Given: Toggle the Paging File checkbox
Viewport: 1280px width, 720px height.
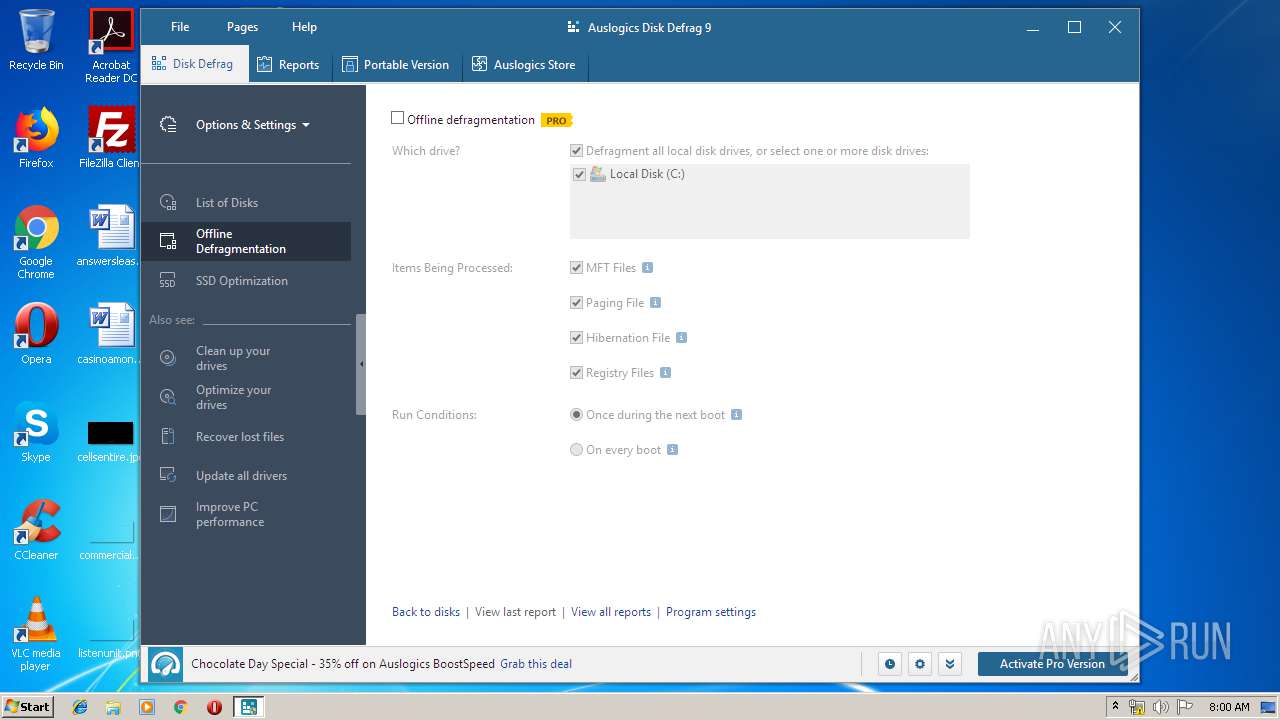Looking at the screenshot, I should click(576, 303).
